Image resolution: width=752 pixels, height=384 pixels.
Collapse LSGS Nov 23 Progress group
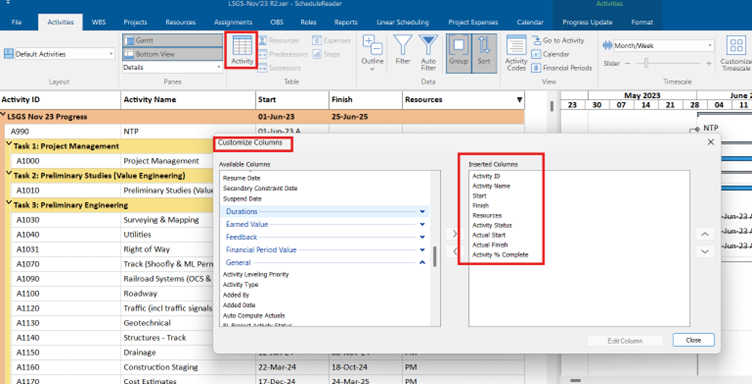pyautogui.click(x=3, y=115)
